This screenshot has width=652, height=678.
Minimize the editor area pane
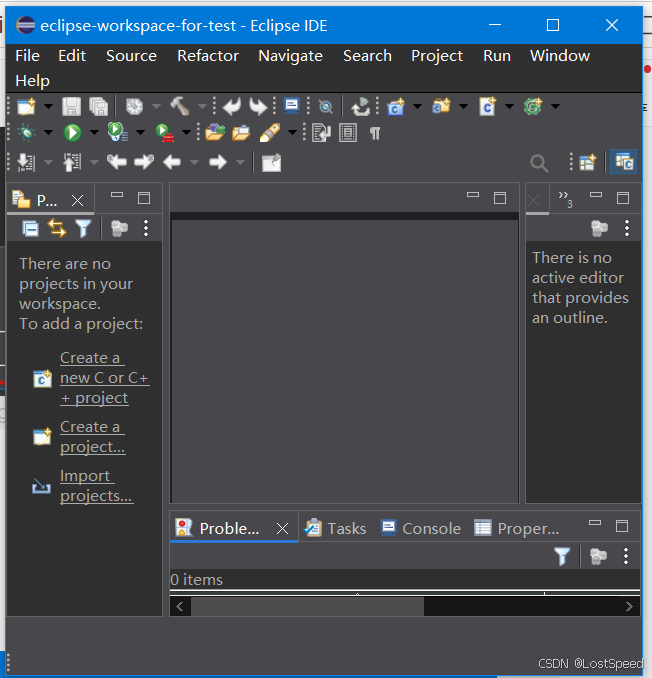473,195
